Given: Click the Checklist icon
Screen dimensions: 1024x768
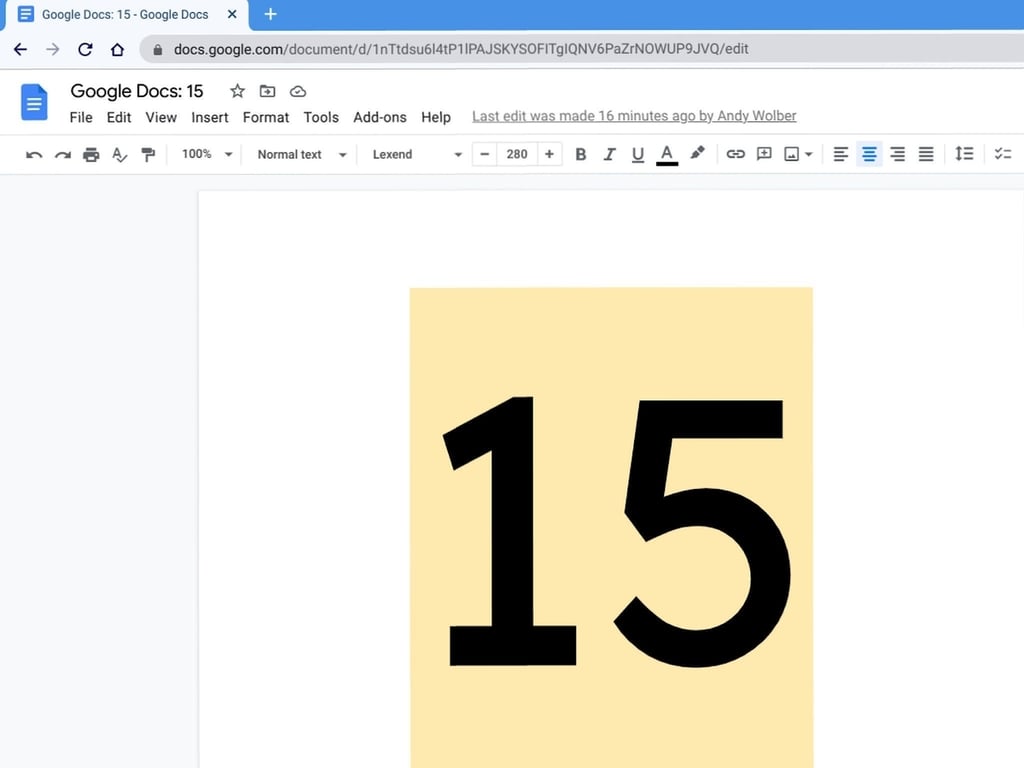Looking at the screenshot, I should 1002,154.
